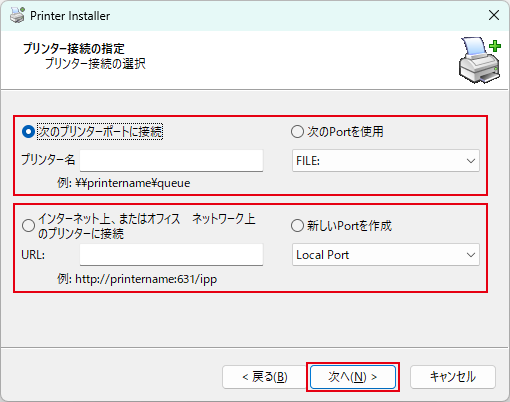
Task: Open the FILE: port dropdown
Action: point(386,161)
